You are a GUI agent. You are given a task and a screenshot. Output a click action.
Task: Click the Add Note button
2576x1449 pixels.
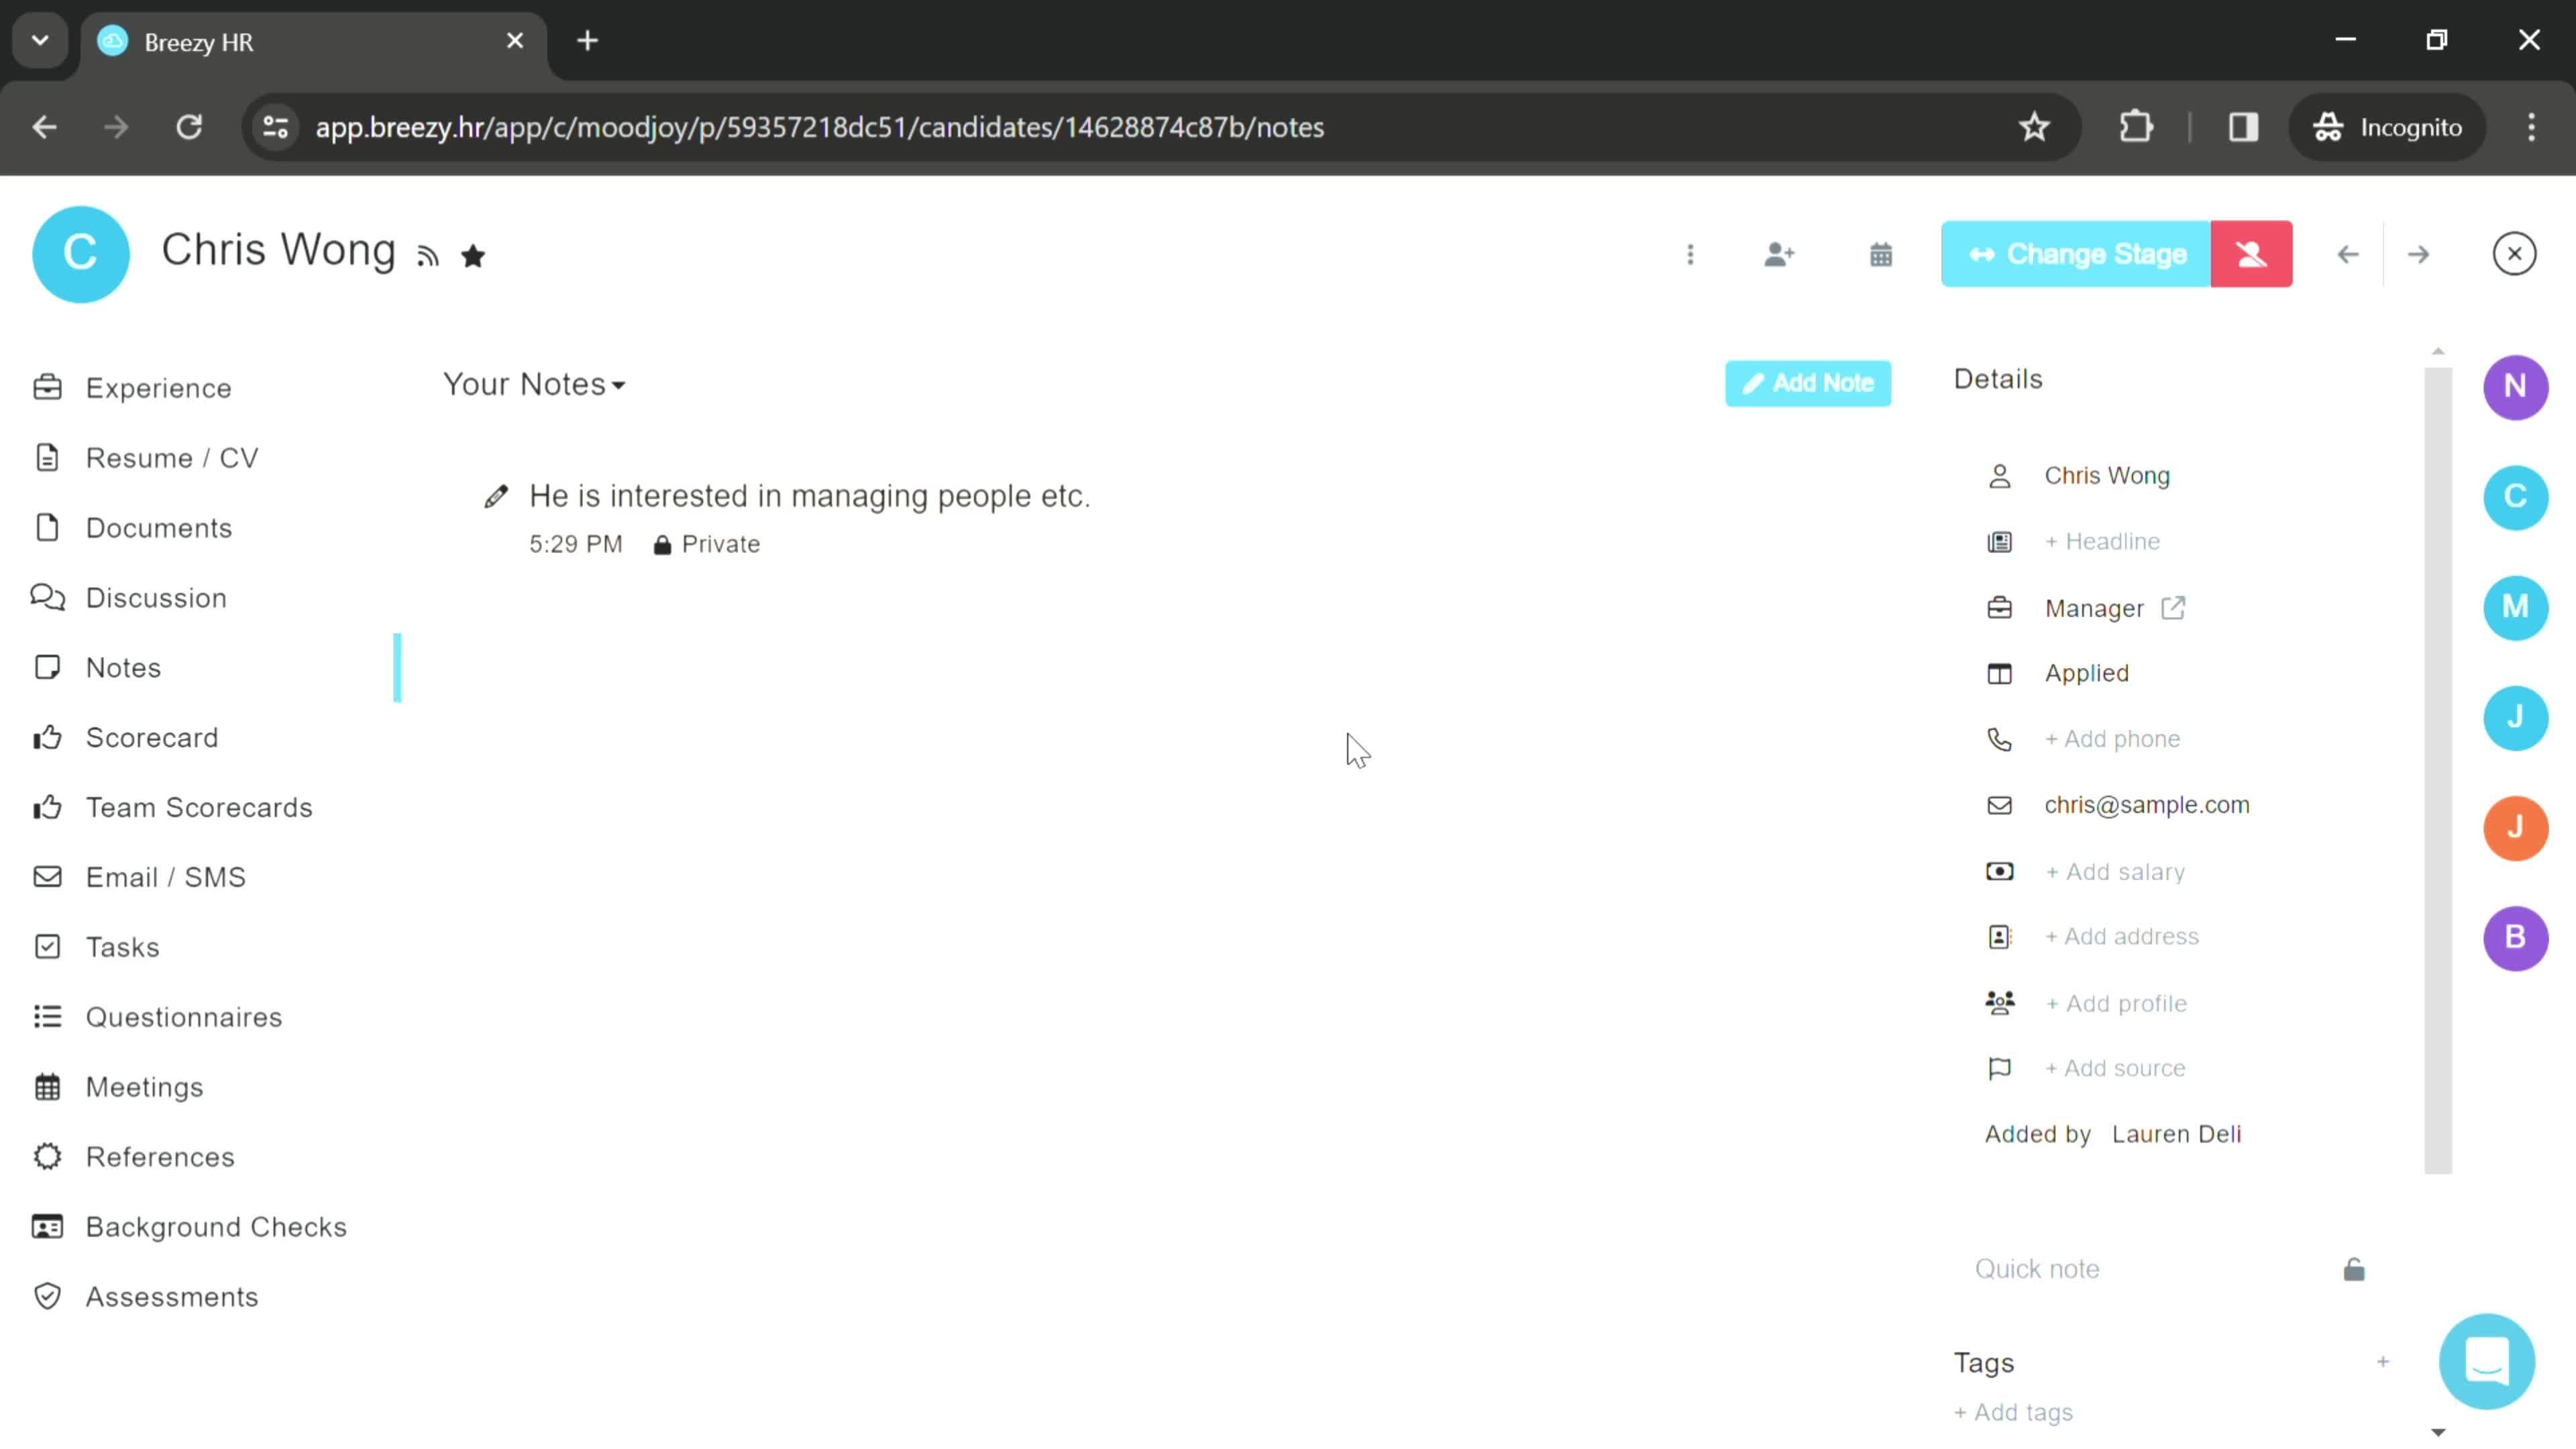point(1807,382)
